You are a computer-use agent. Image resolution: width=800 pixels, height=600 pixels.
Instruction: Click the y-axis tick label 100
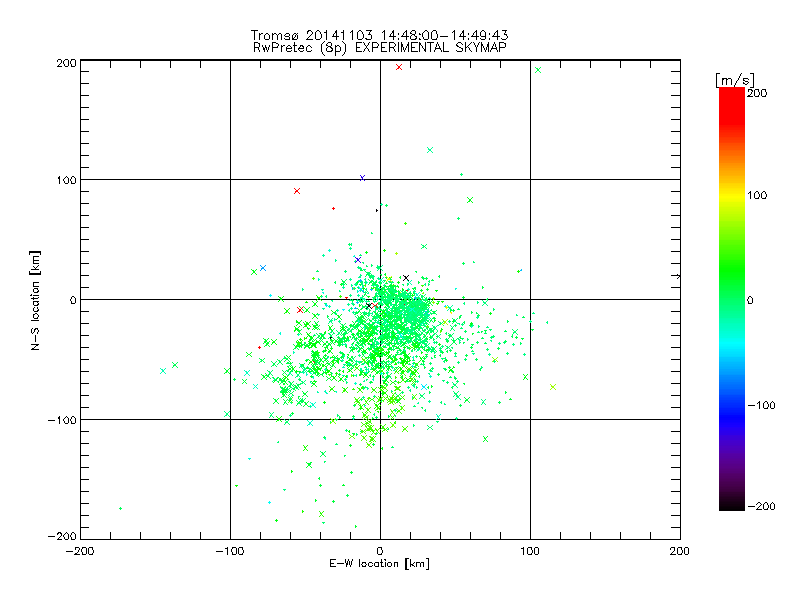(66, 180)
